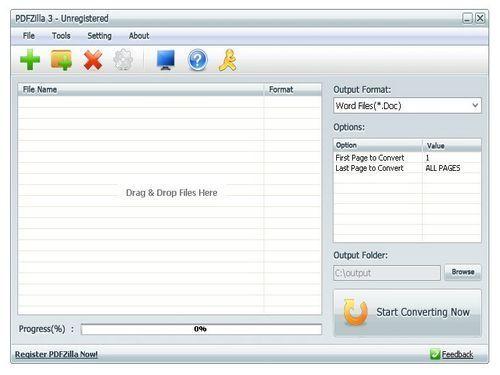Click the orange Add Folder icon
The height and width of the screenshot is (375, 500).
click(61, 60)
